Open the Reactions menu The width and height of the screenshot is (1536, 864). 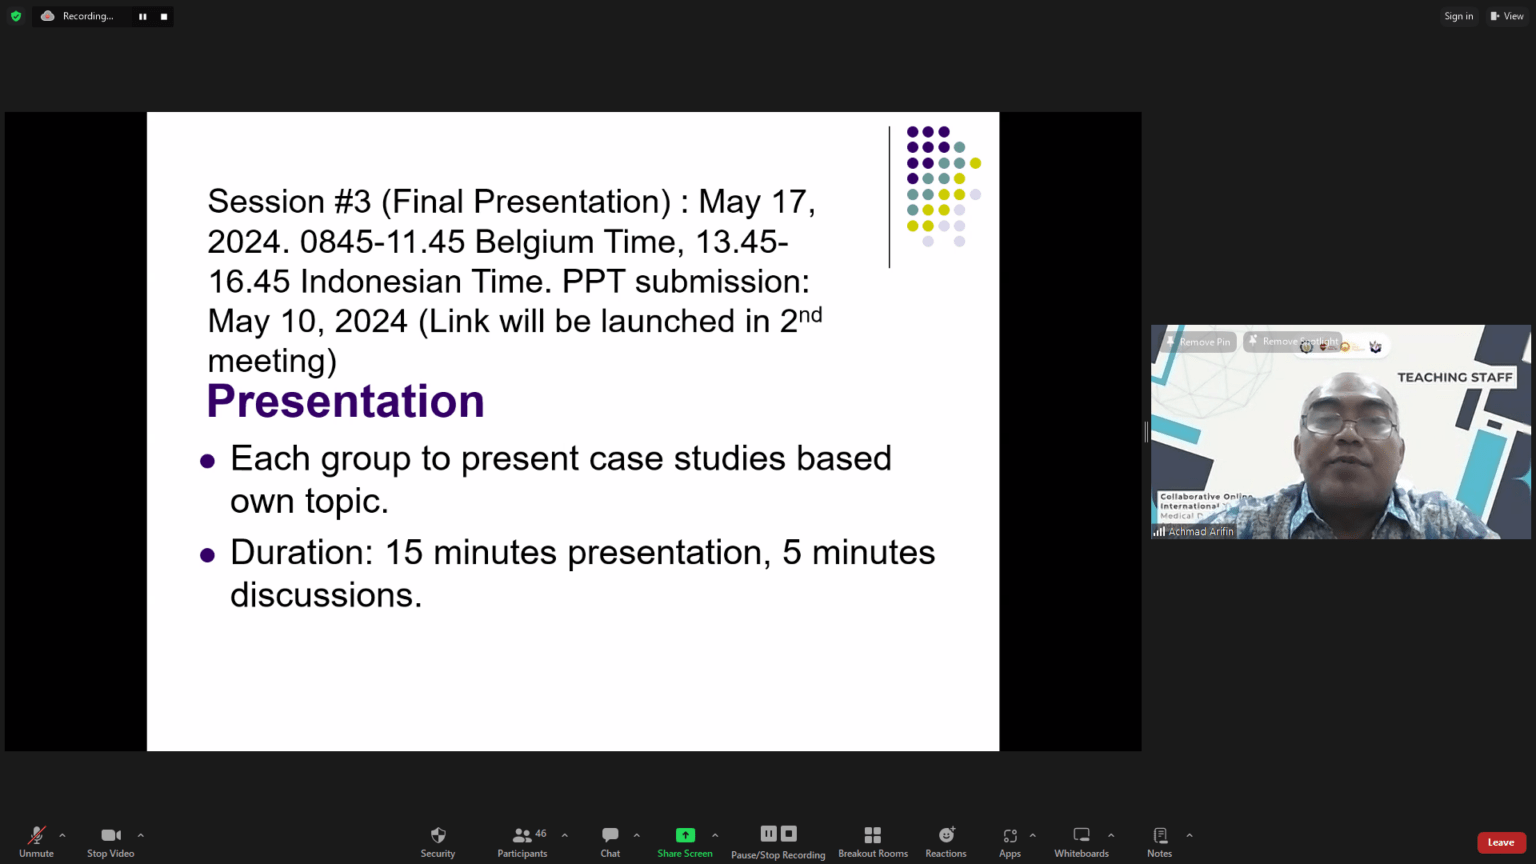[945, 841]
